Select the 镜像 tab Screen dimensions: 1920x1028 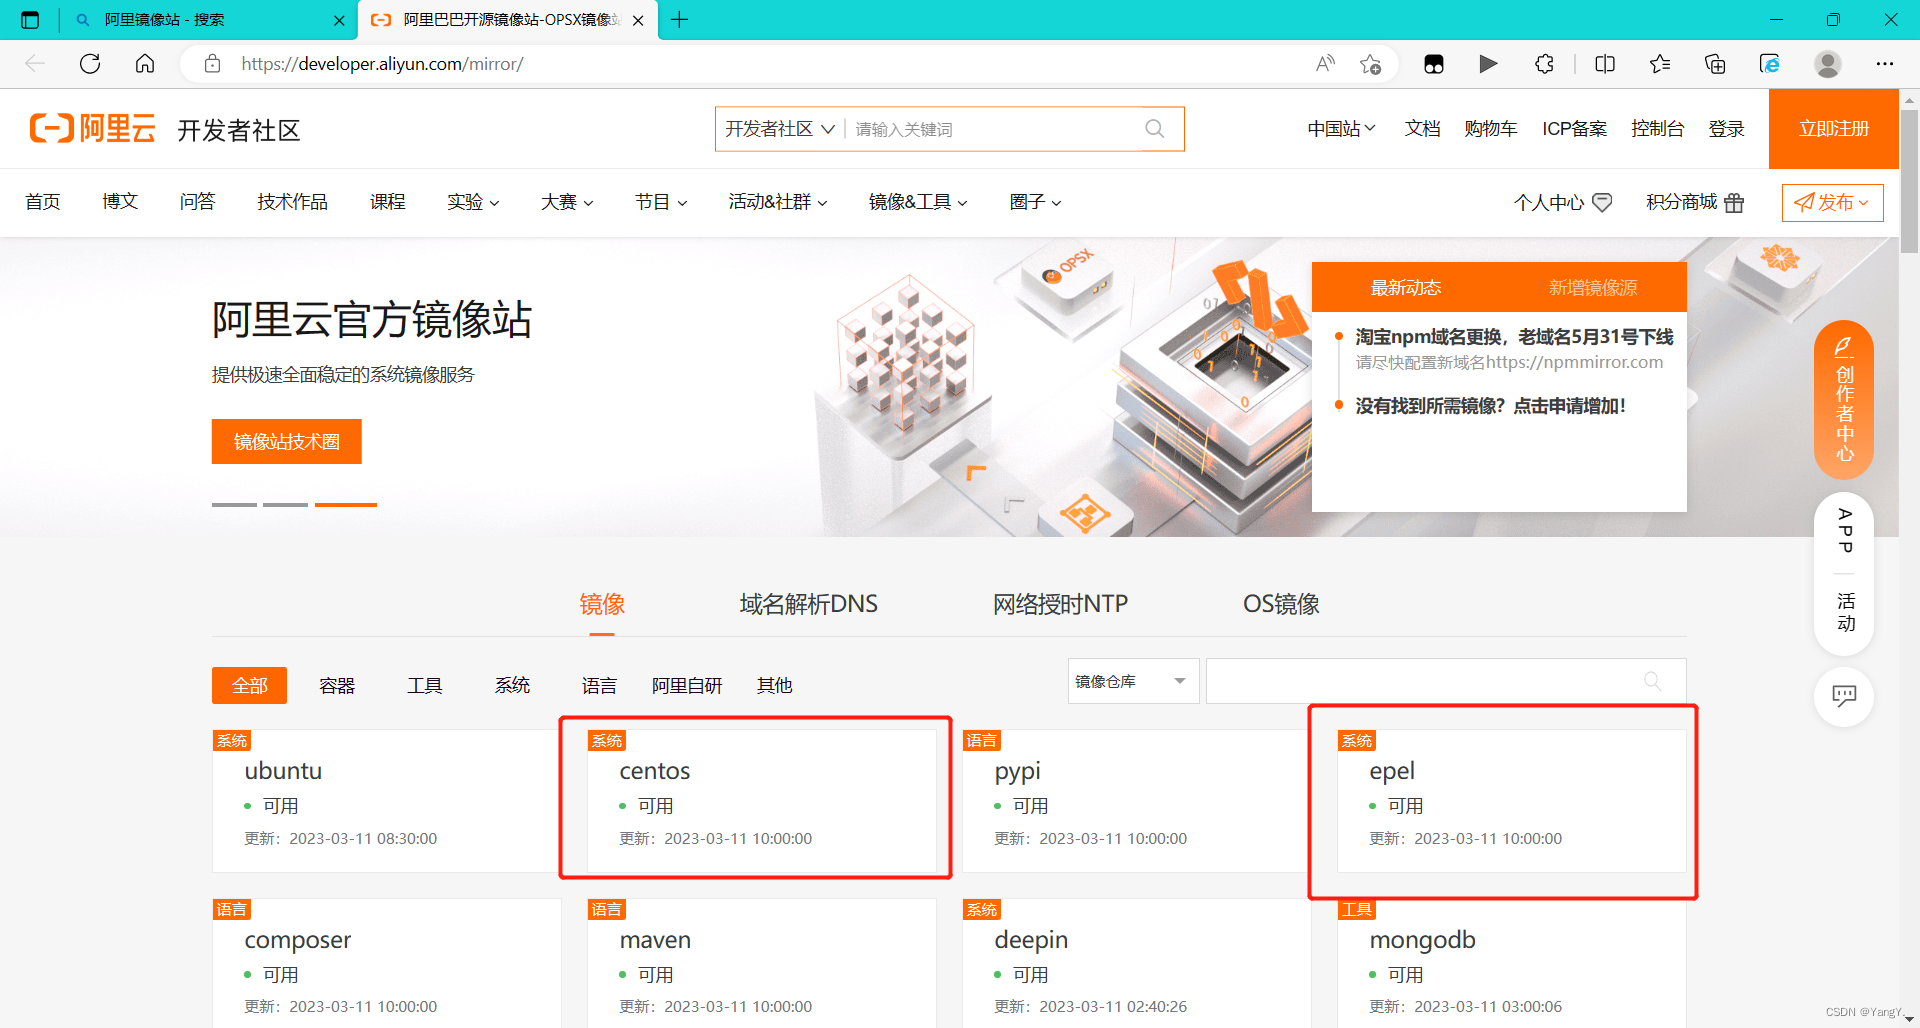pos(602,604)
